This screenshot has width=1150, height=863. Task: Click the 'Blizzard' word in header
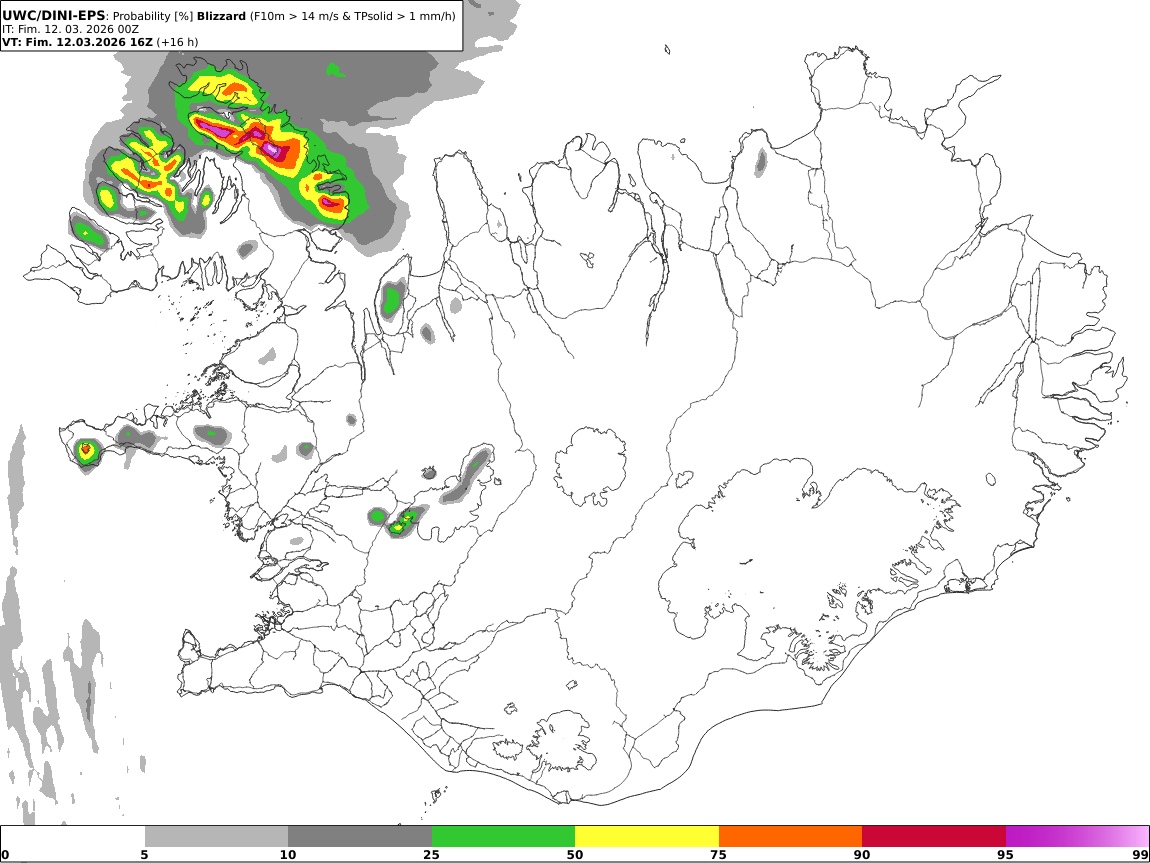(221, 16)
